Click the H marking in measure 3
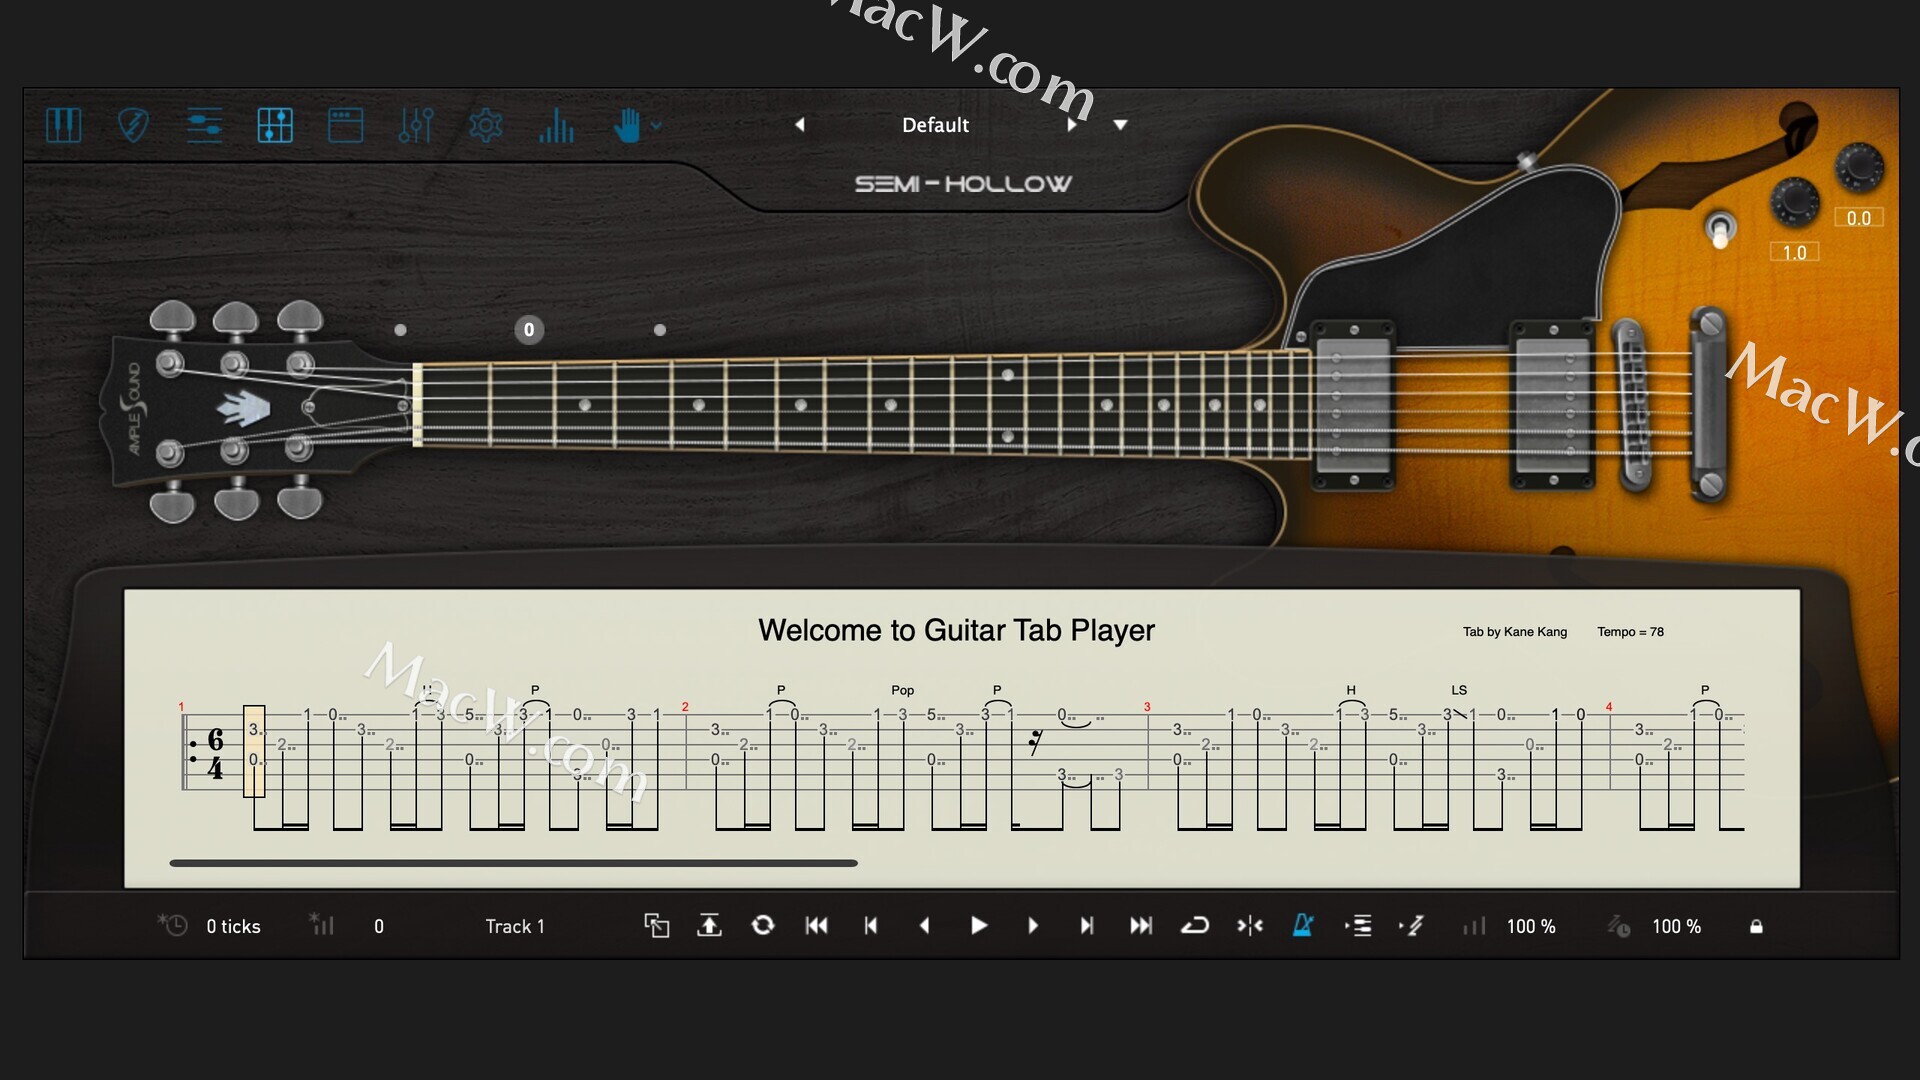 click(x=1351, y=690)
